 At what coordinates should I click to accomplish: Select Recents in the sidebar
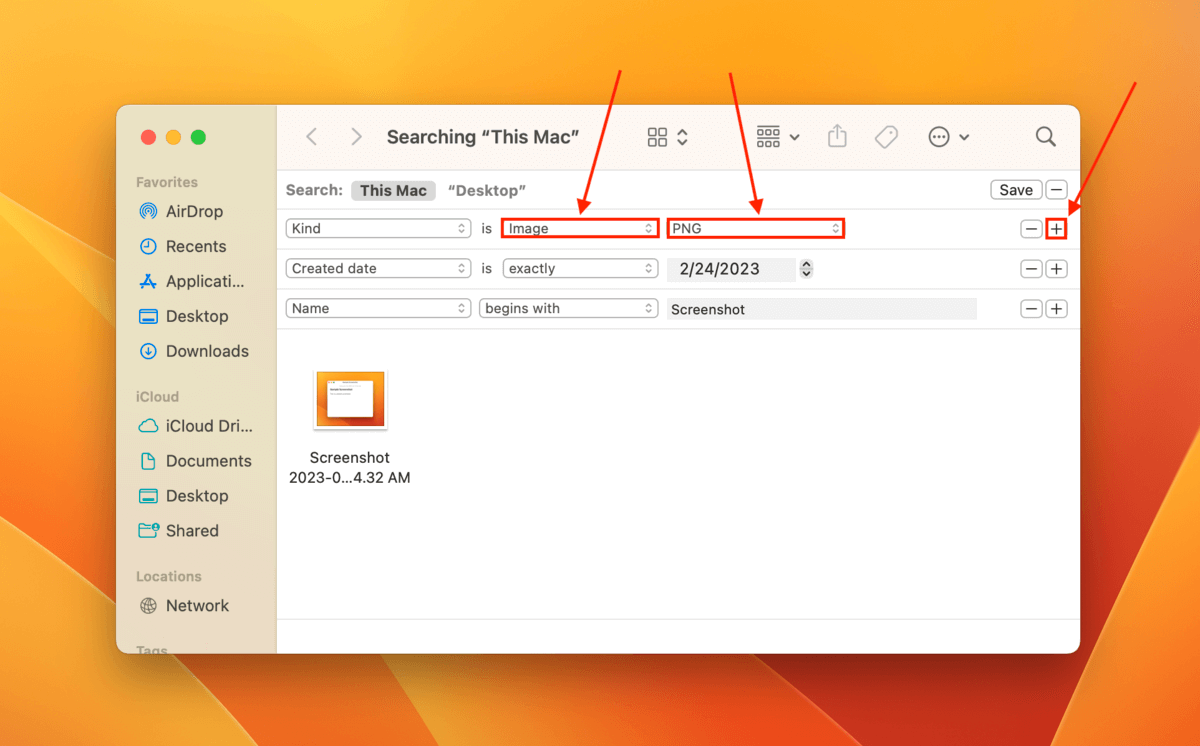point(195,247)
